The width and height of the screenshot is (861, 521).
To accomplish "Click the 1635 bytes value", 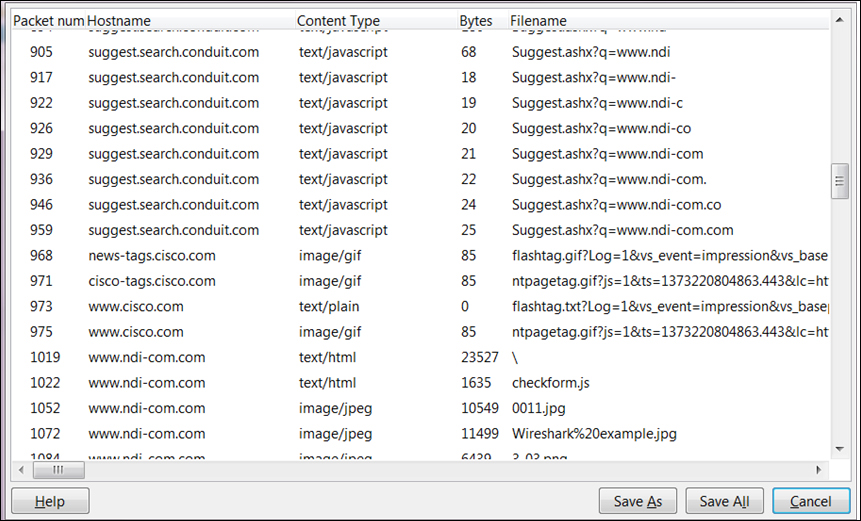I will pos(476,383).
